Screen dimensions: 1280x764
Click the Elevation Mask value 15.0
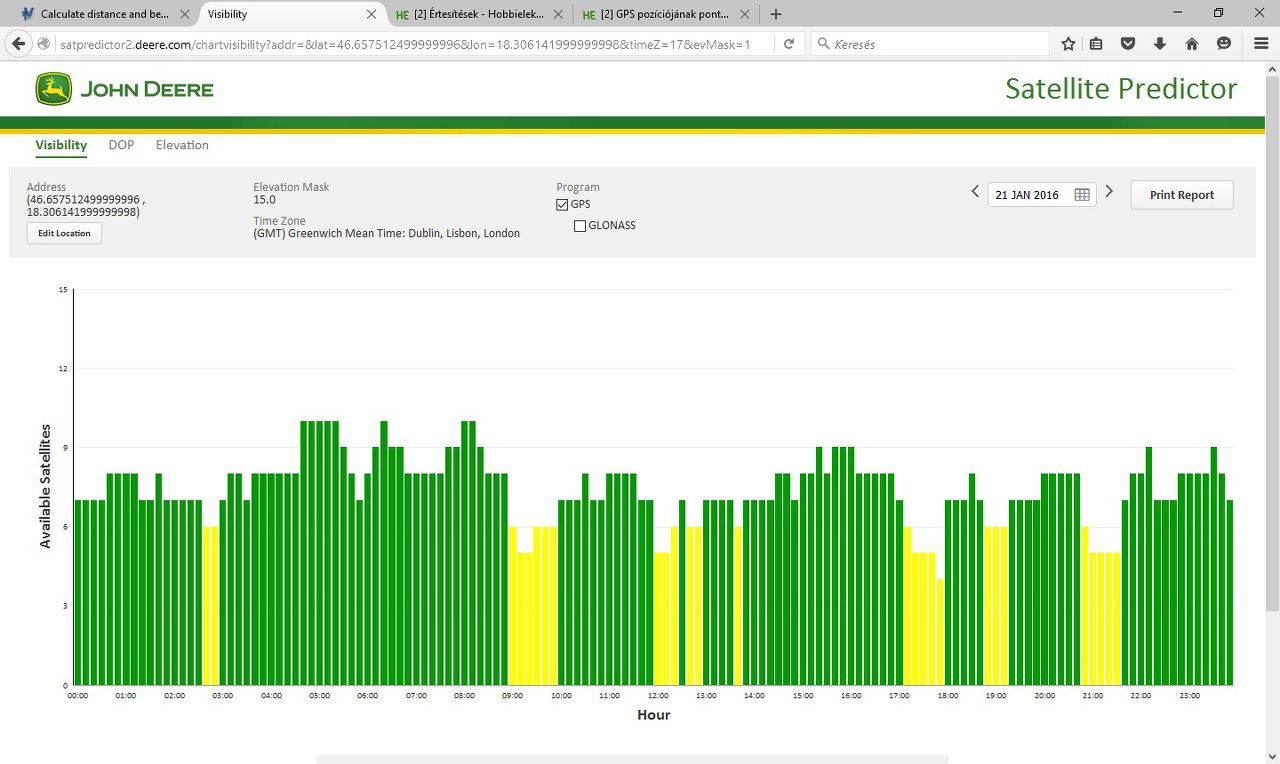coord(265,200)
